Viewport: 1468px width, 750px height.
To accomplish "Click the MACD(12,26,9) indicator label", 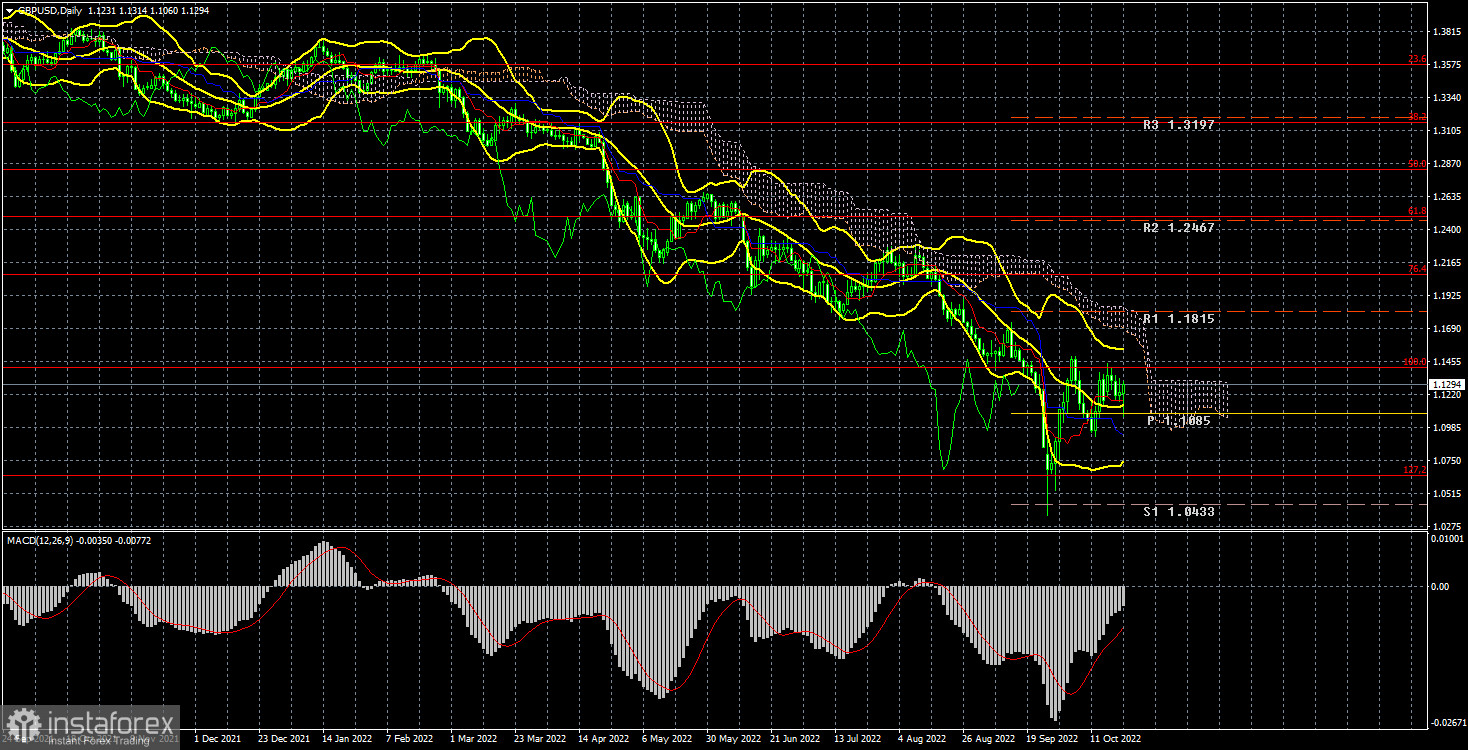I will 39,541.
